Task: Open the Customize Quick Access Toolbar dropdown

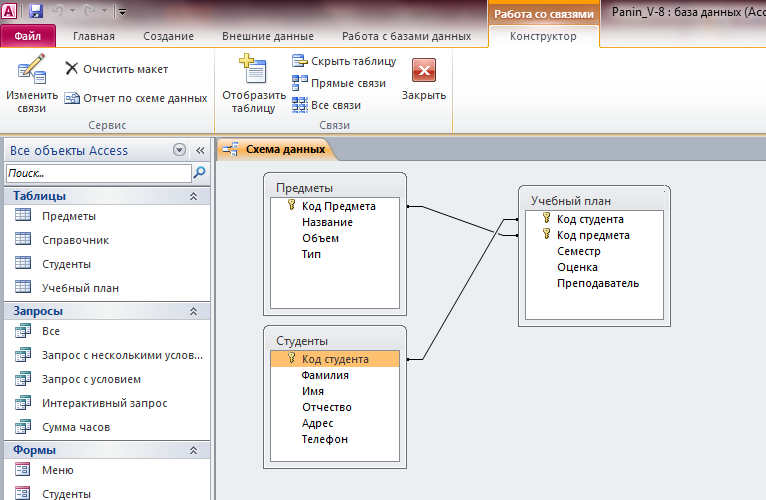Action: [122, 12]
